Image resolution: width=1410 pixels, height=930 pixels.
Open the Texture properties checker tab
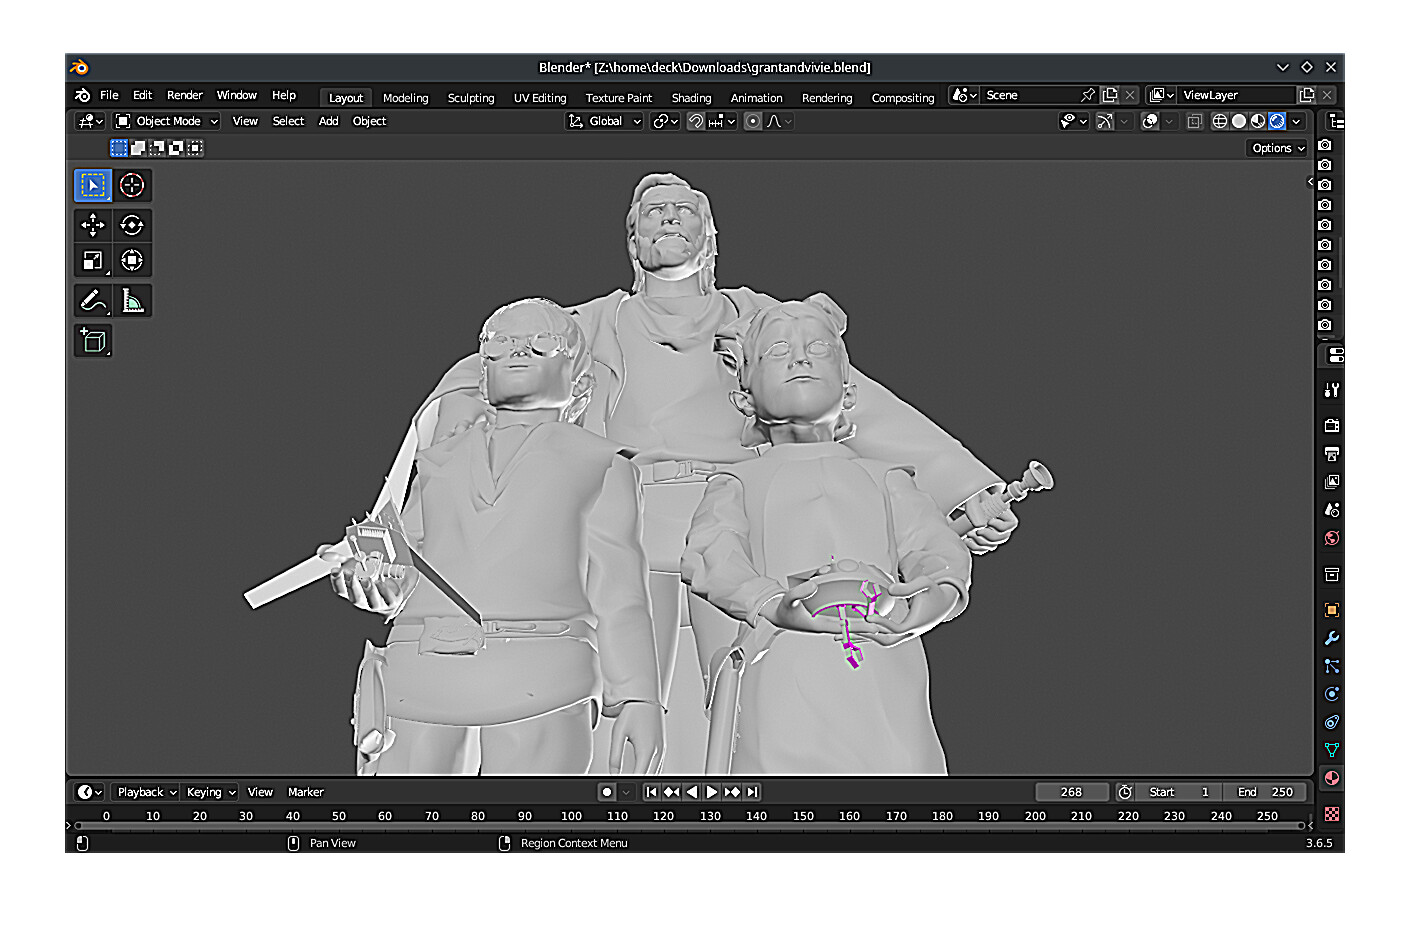click(1332, 814)
